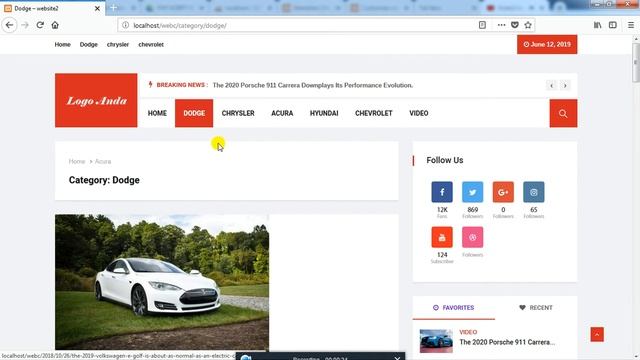Open chrysler link in top bar
Image resolution: width=640 pixels, height=360 pixels.
click(118, 44)
